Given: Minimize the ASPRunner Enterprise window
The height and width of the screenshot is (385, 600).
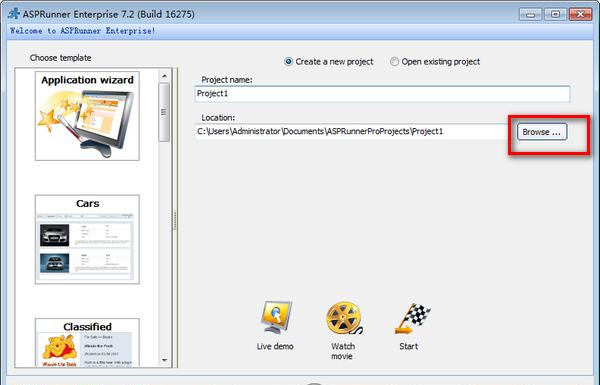Looking at the screenshot, I should (x=530, y=15).
